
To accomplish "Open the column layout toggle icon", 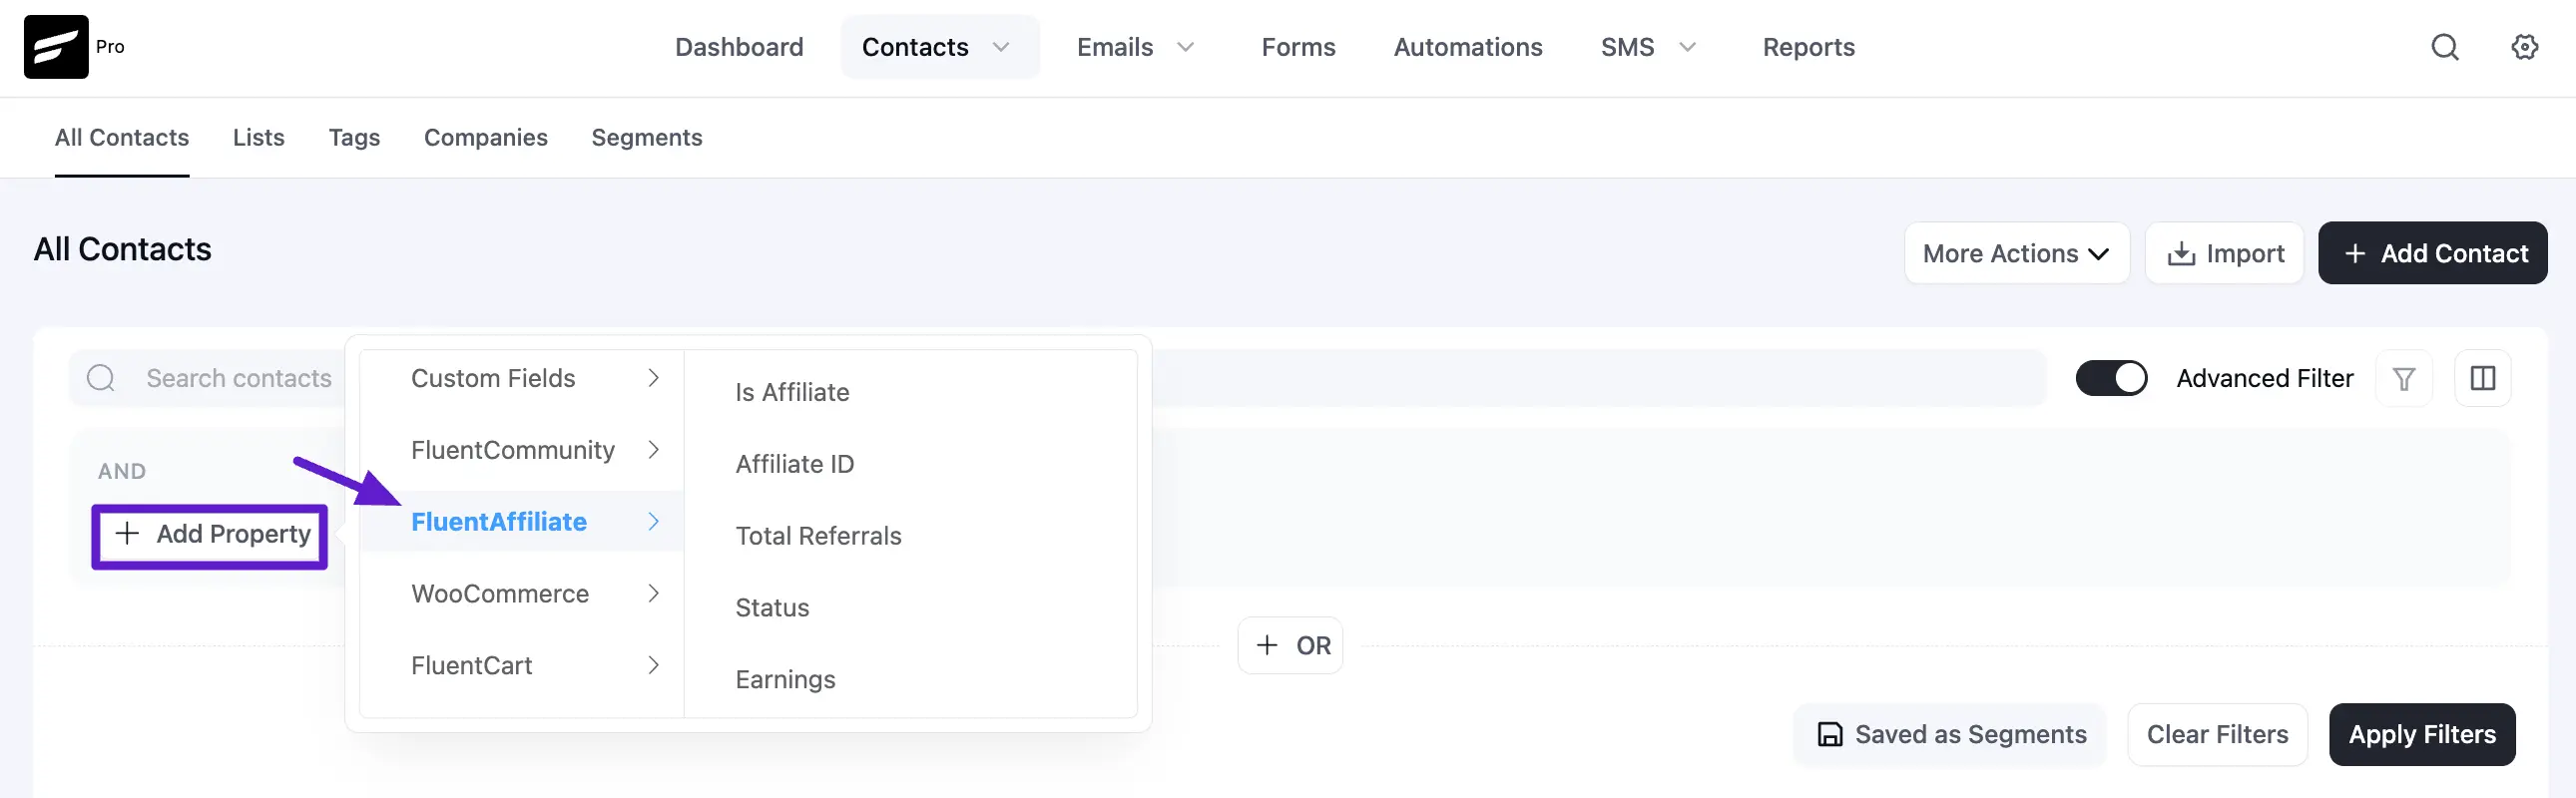I will pyautogui.click(x=2482, y=378).
